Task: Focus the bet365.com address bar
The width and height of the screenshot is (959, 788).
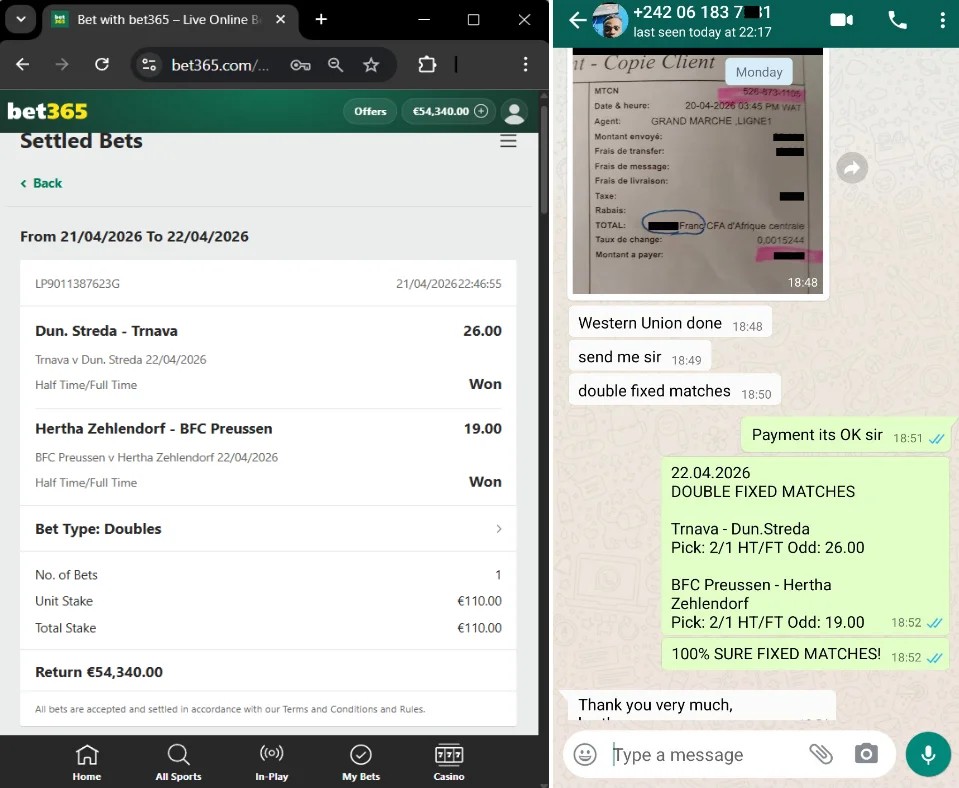Action: 220,65
